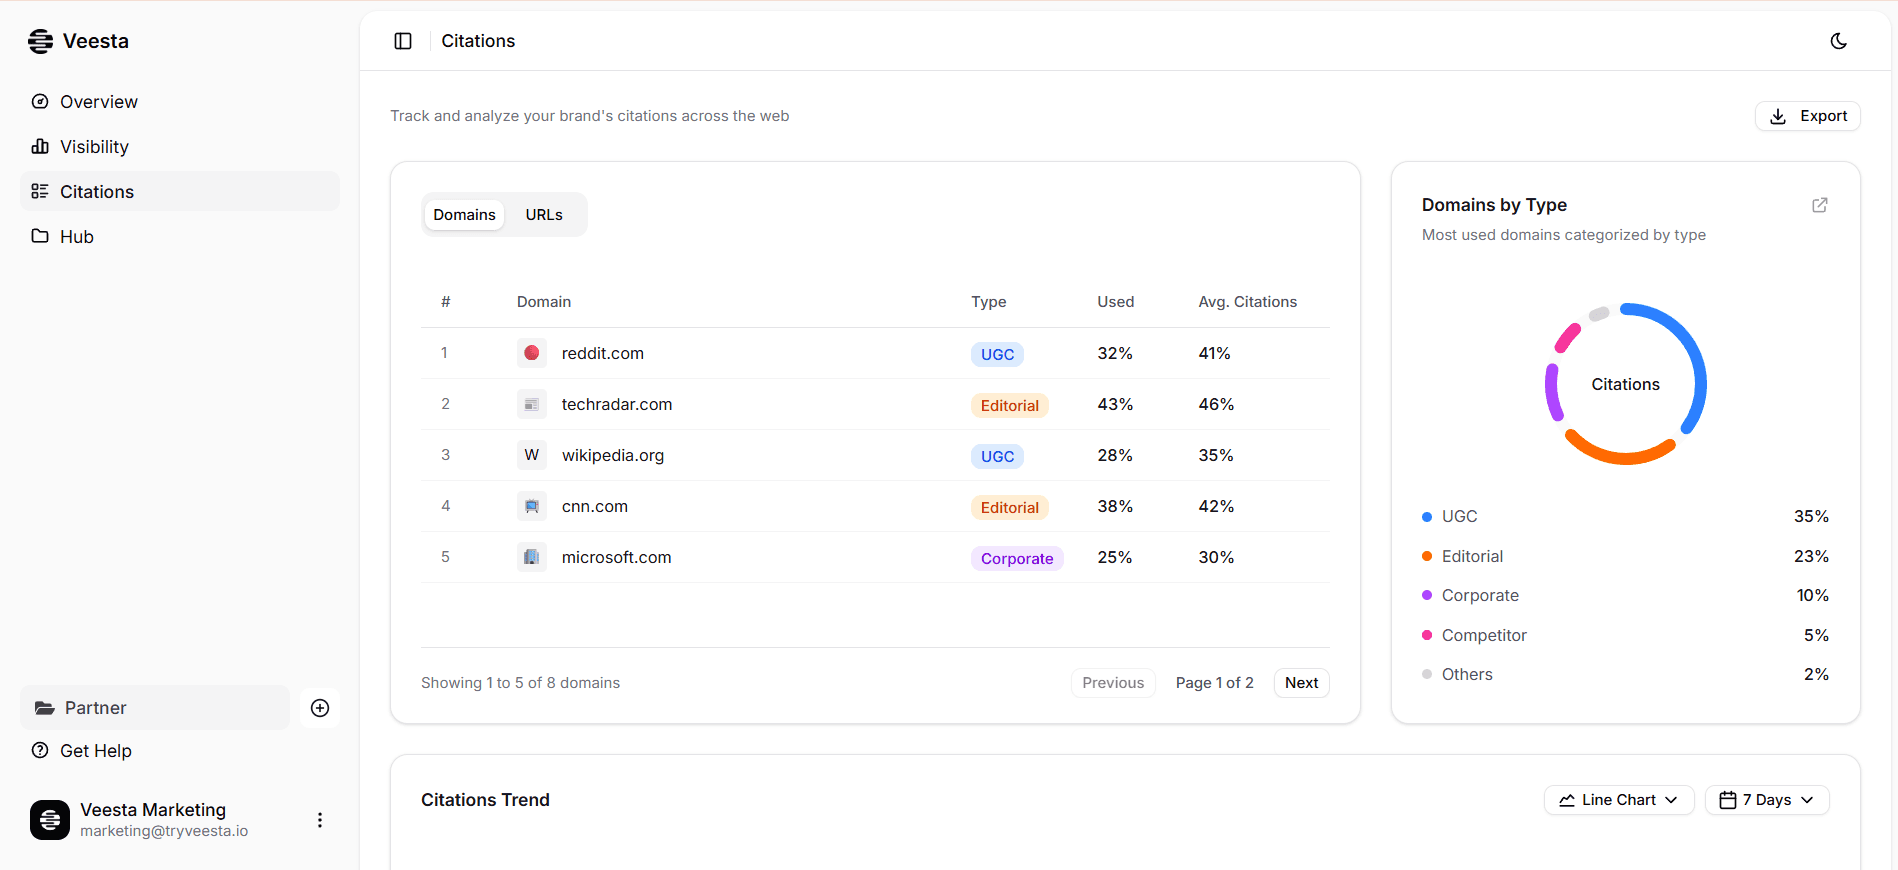1898x870 pixels.
Task: Open the Partner workspace selector
Action: [x=155, y=708]
